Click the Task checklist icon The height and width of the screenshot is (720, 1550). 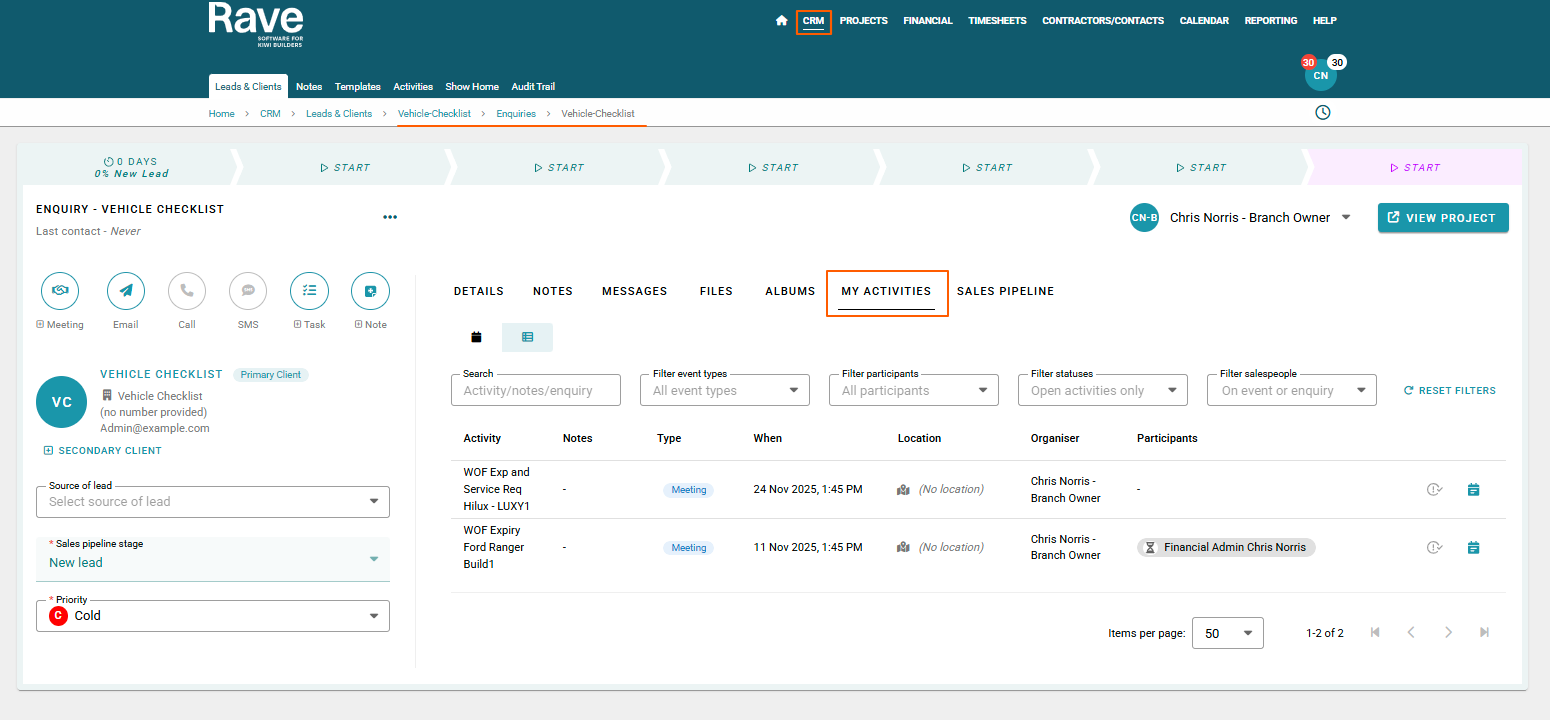[x=309, y=291]
